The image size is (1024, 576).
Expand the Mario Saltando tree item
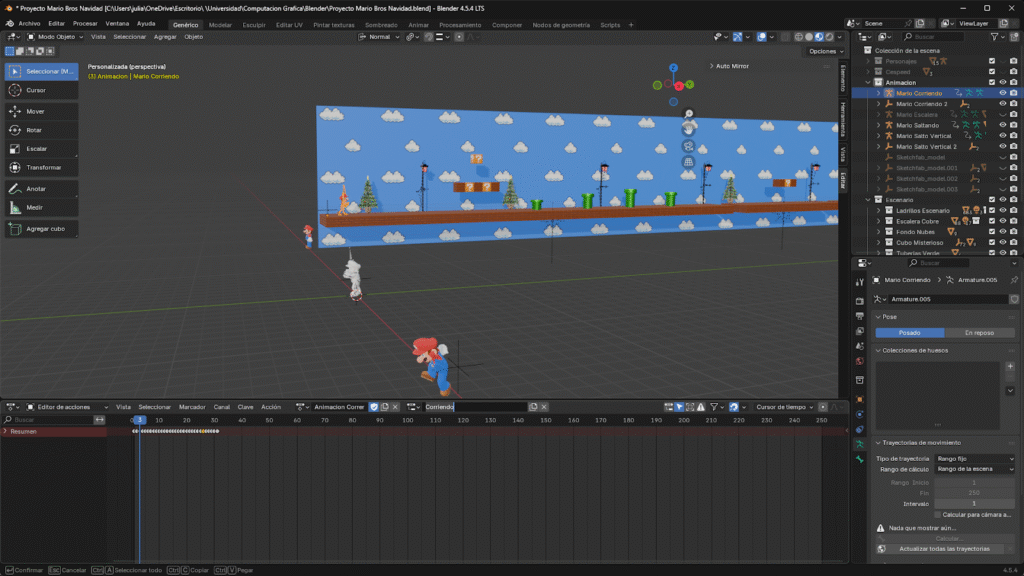879,125
